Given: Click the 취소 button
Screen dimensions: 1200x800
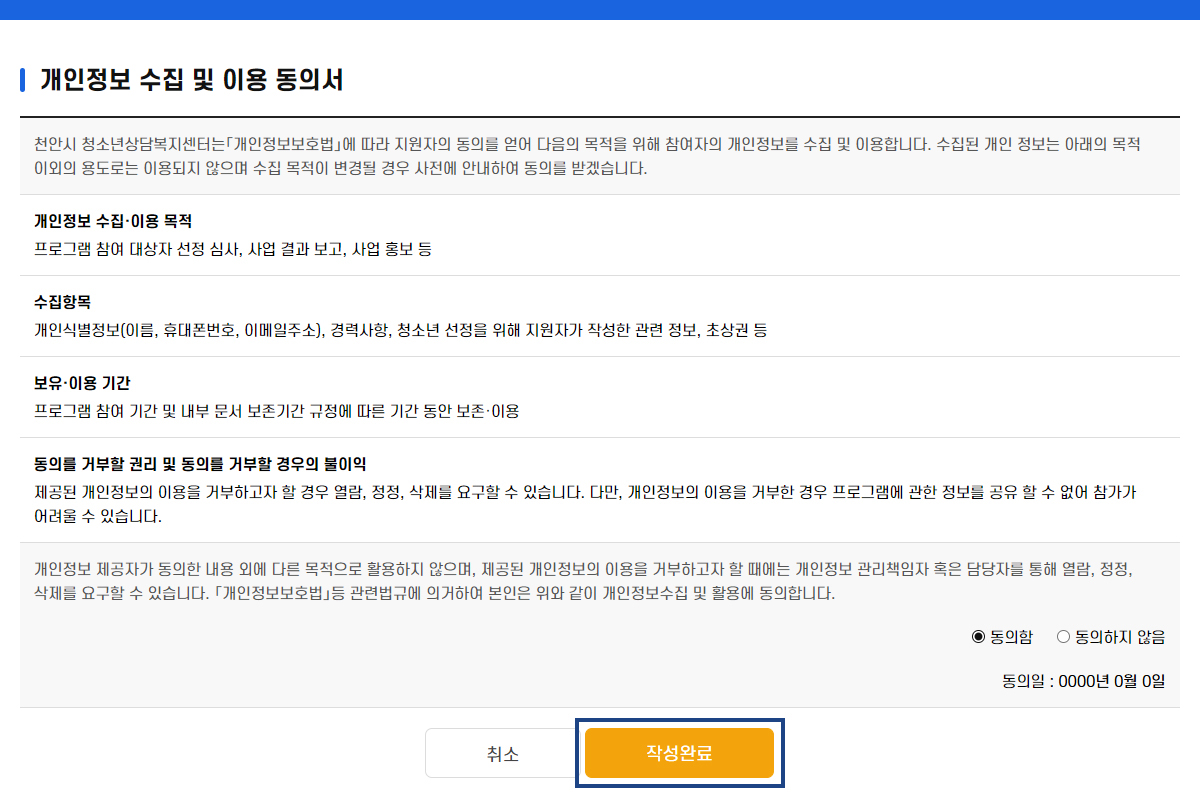Looking at the screenshot, I should (502, 753).
